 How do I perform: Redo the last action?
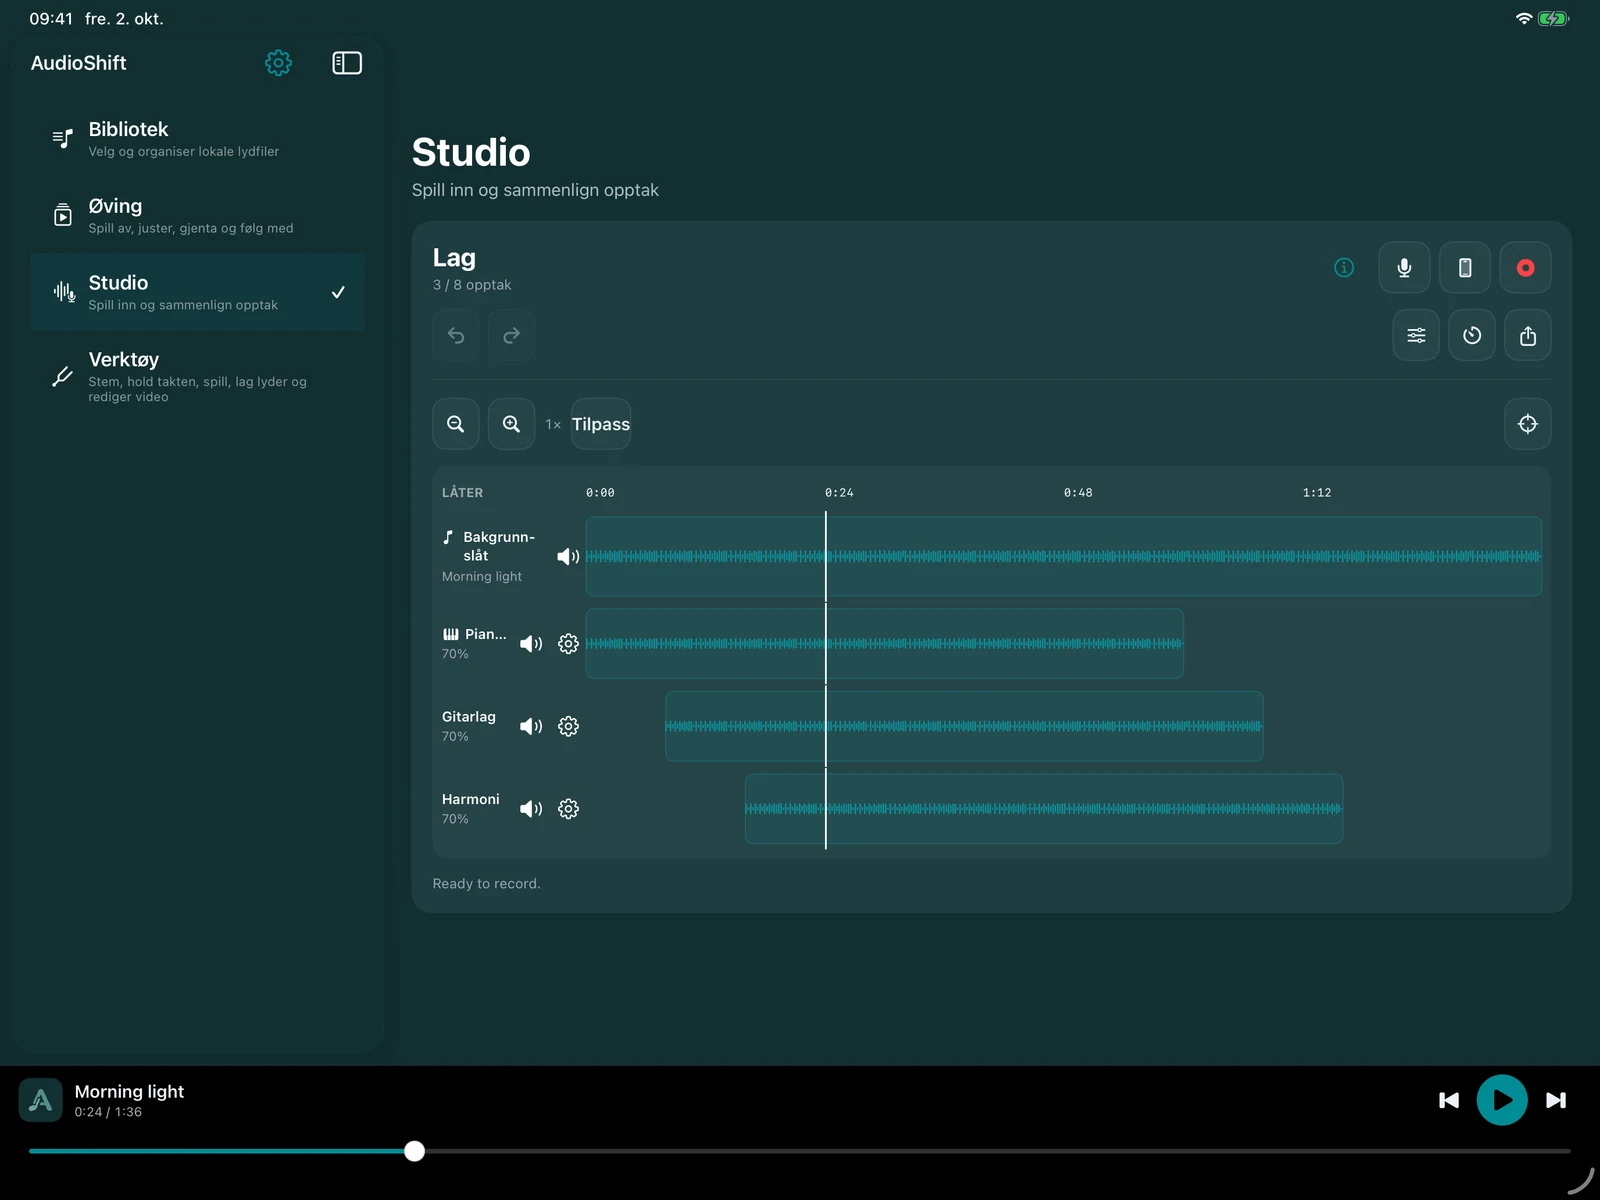511,335
